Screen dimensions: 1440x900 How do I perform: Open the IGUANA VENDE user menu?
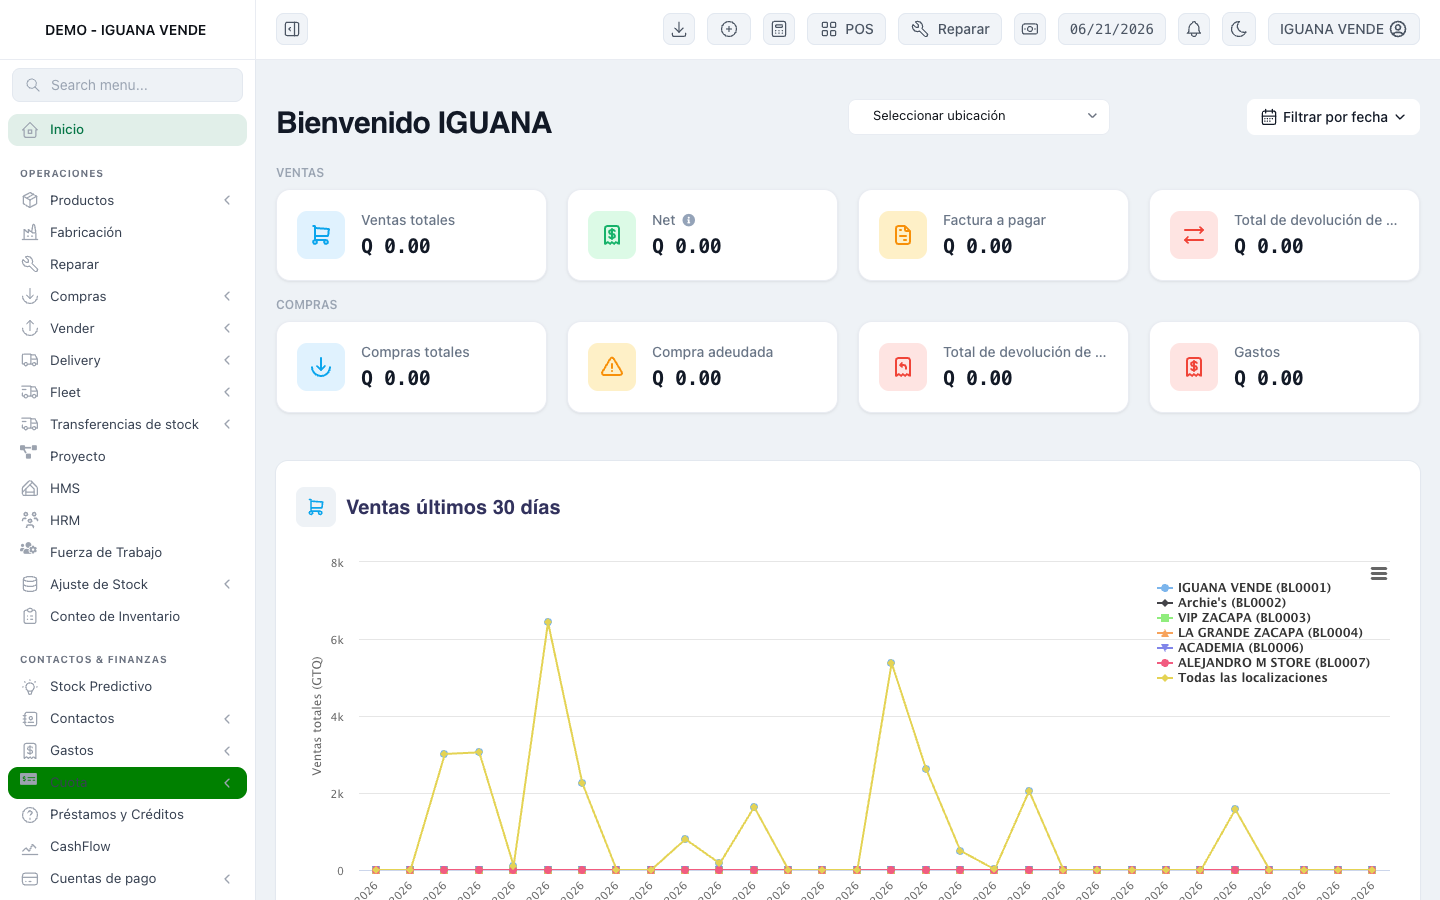click(x=1344, y=29)
